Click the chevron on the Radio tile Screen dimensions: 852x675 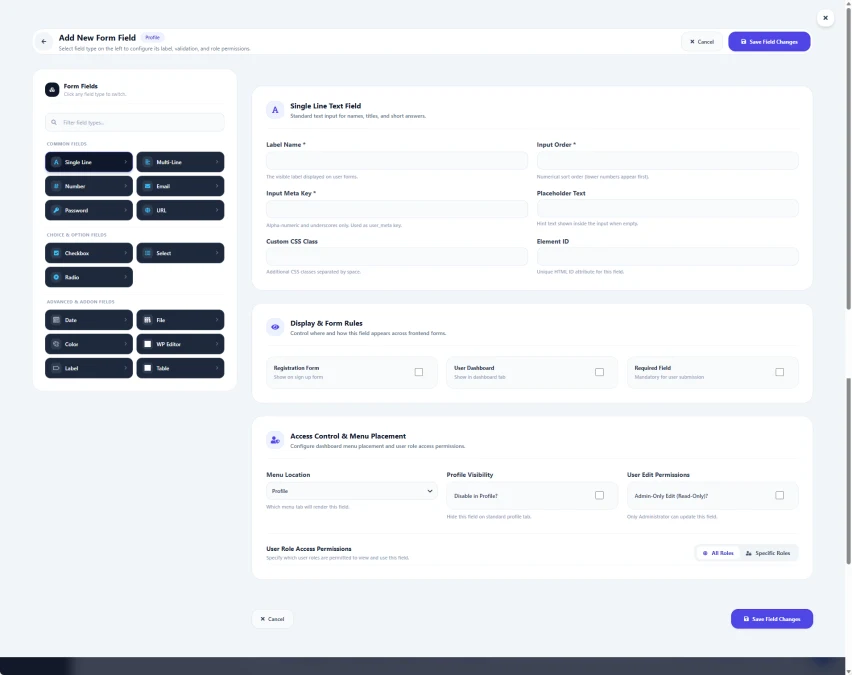(126, 277)
